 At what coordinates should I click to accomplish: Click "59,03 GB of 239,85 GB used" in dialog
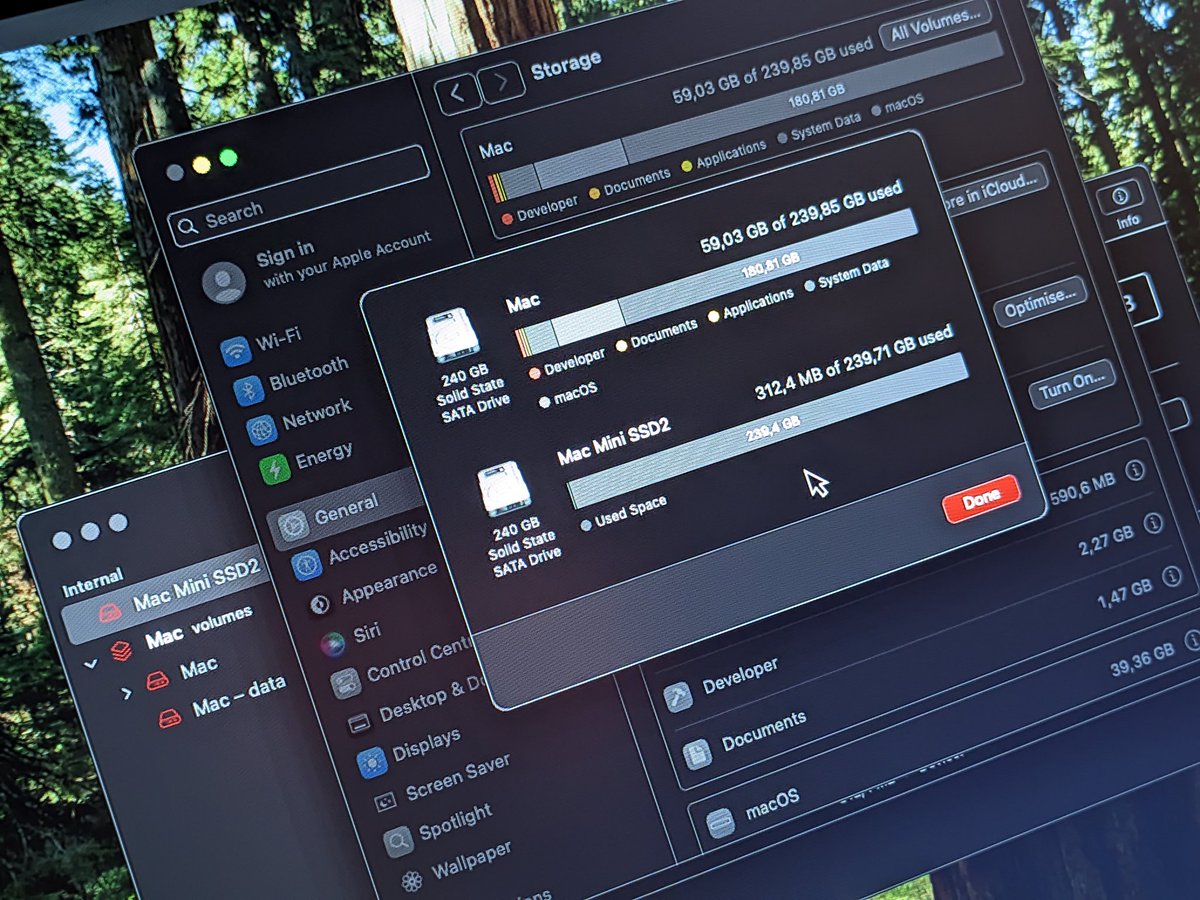tap(801, 218)
